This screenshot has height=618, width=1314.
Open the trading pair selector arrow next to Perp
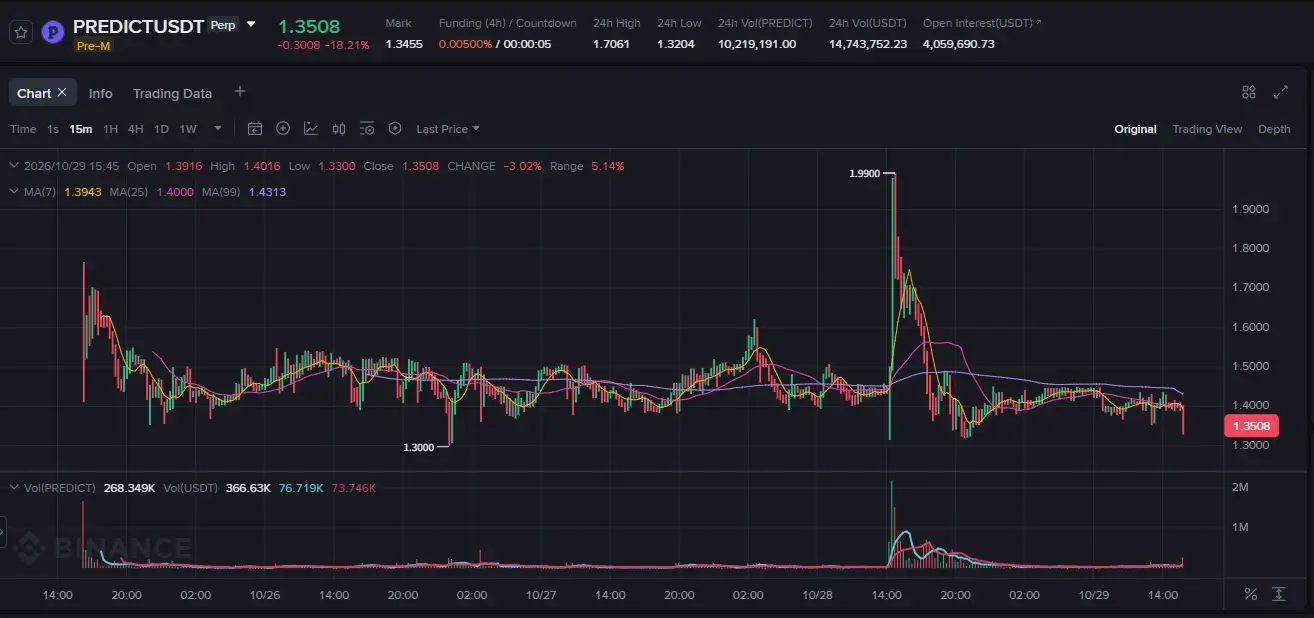click(251, 24)
